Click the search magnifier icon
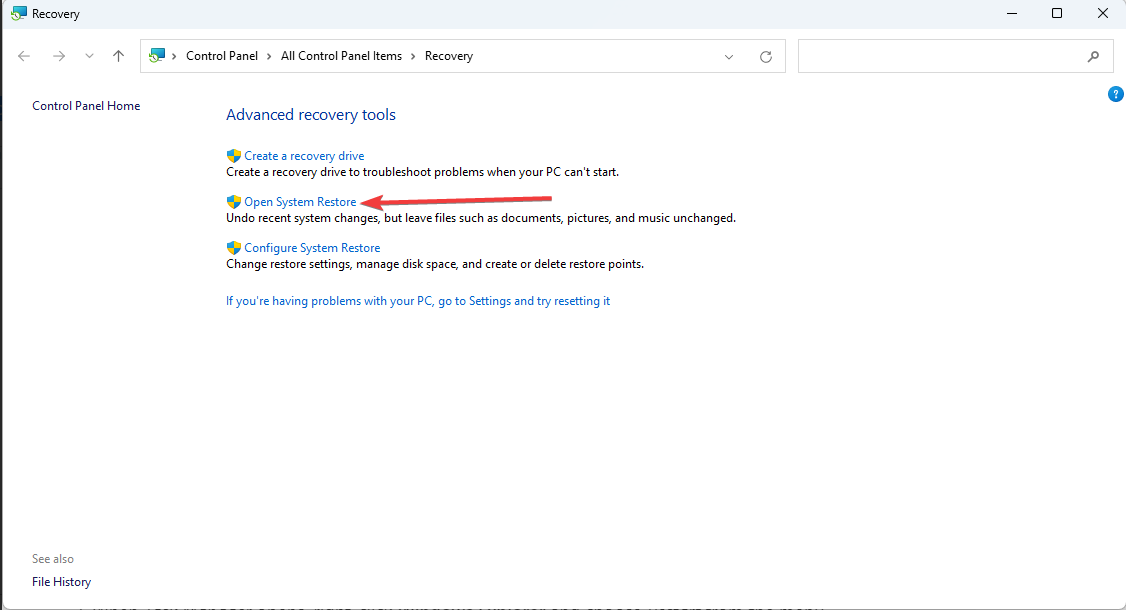 (1093, 57)
